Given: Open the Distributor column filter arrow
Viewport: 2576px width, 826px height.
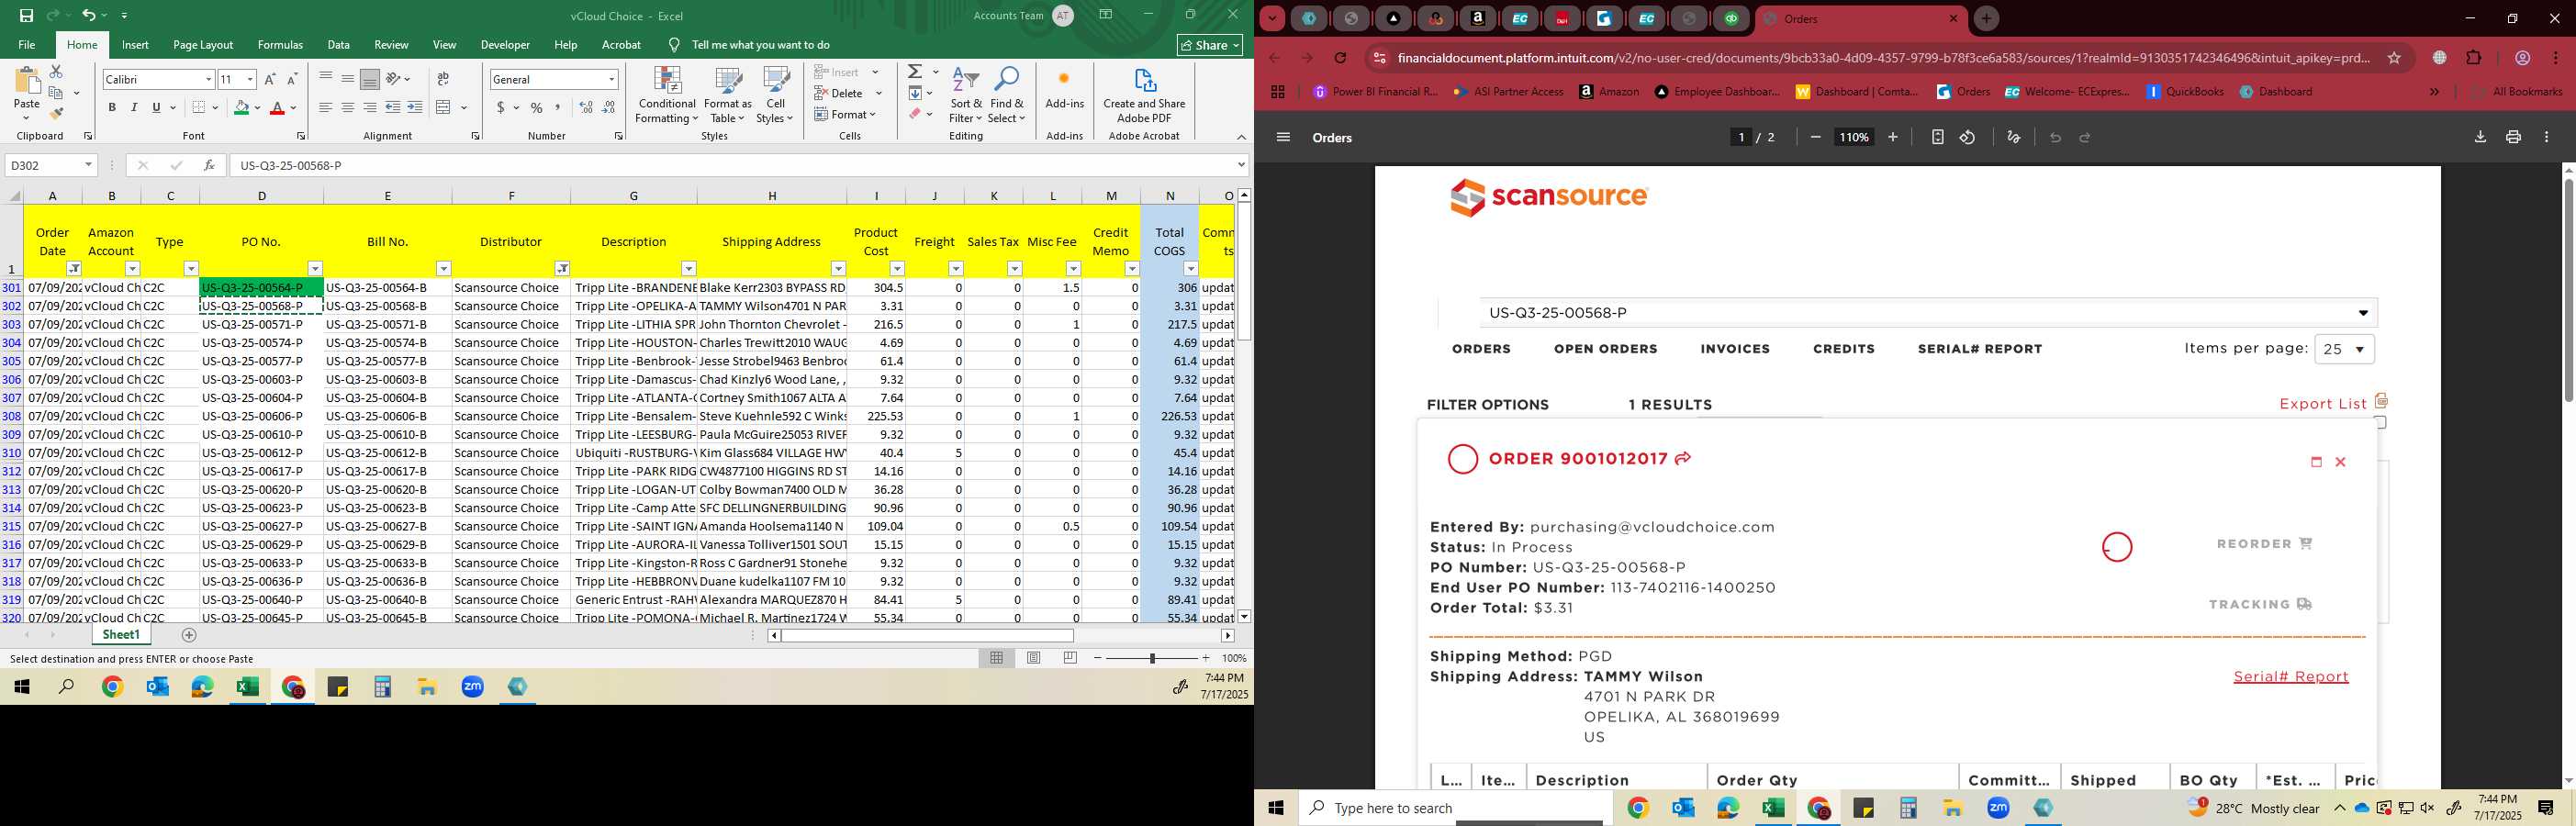Looking at the screenshot, I should click(x=562, y=269).
